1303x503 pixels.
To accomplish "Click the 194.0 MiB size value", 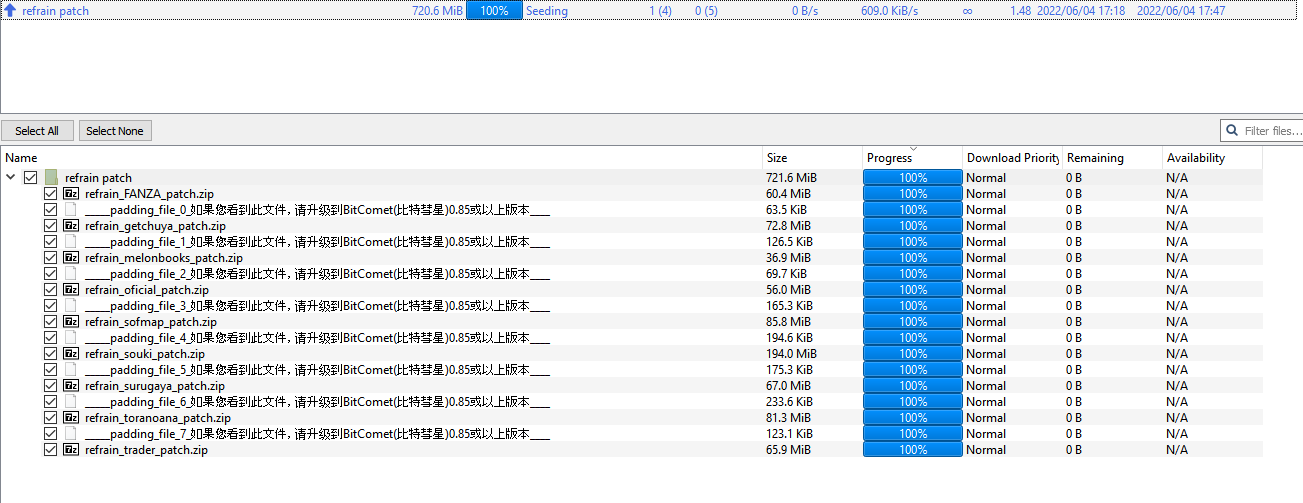I will (792, 354).
